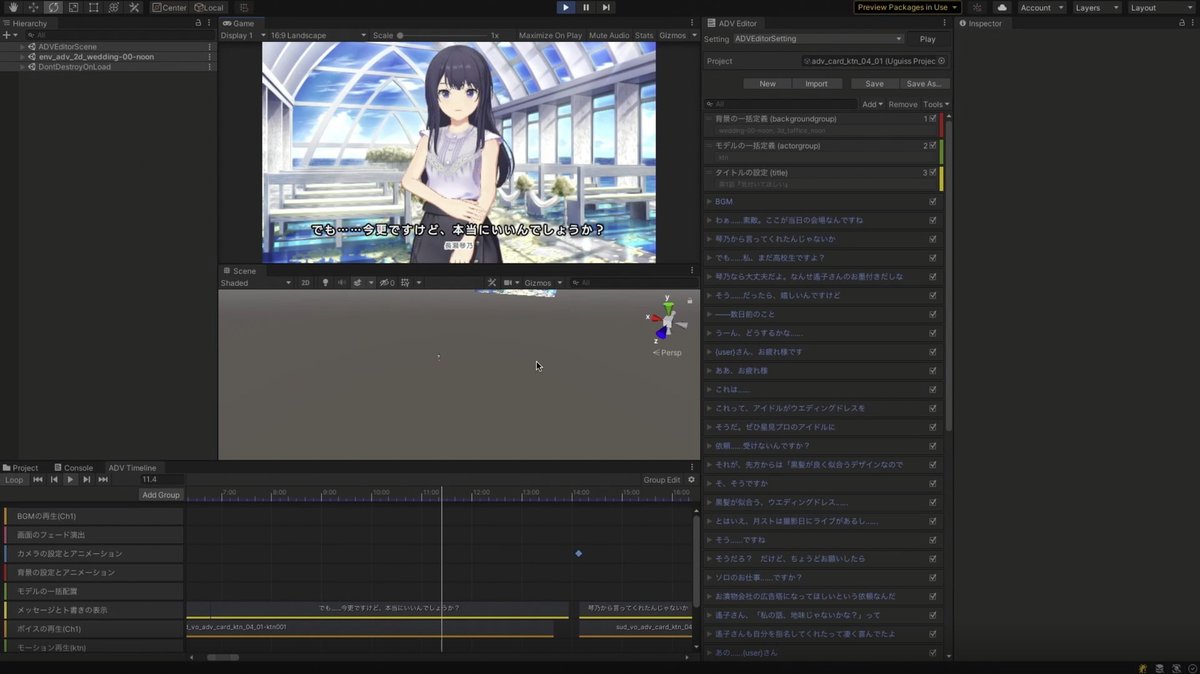Switch to the Console tab
This screenshot has width=1200, height=674.
tap(73, 468)
